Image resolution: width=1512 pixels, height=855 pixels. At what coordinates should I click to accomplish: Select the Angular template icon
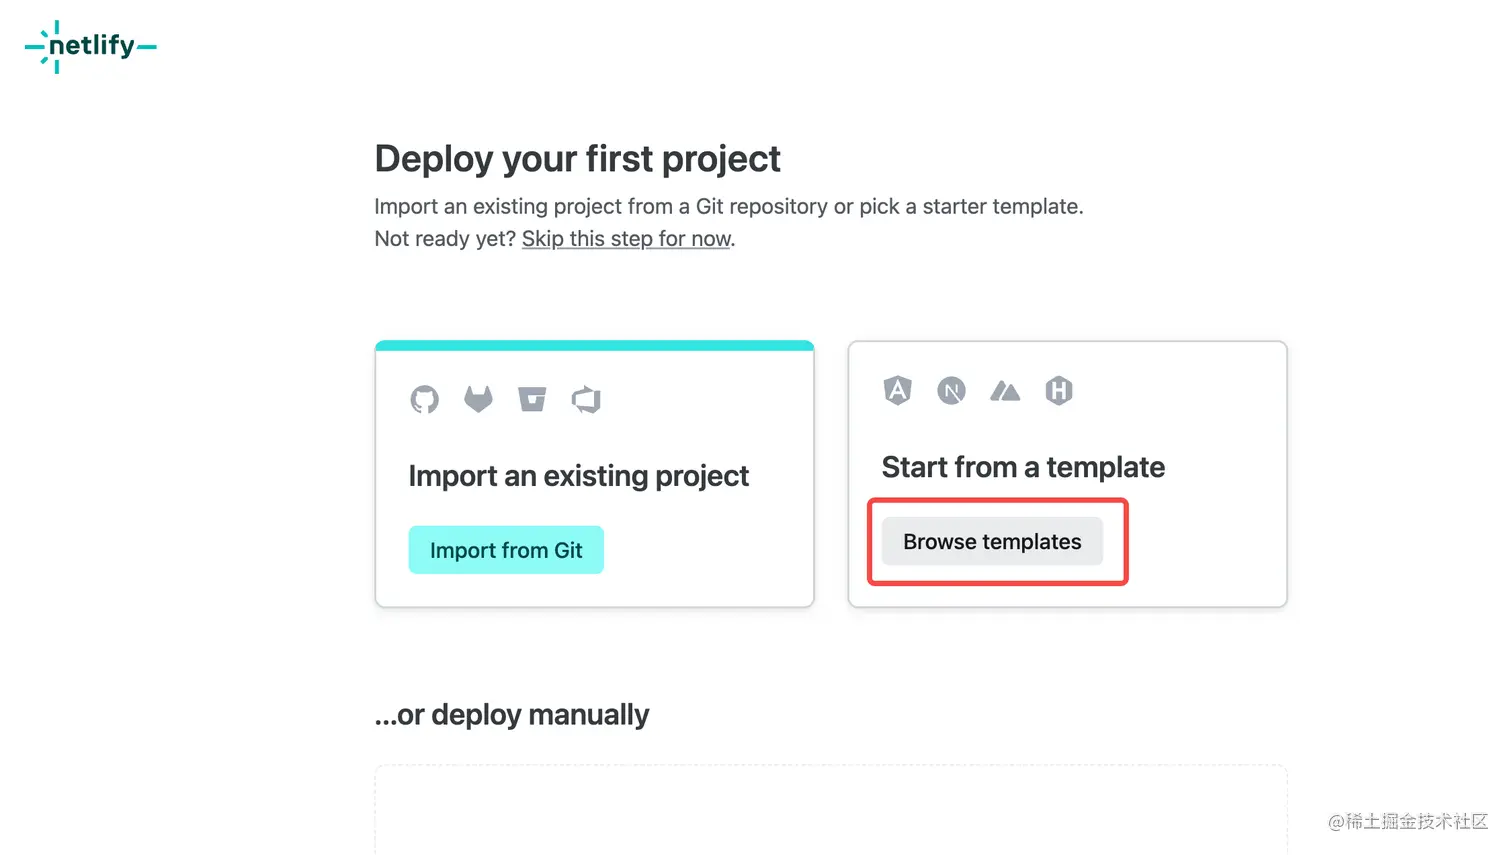[x=898, y=391]
